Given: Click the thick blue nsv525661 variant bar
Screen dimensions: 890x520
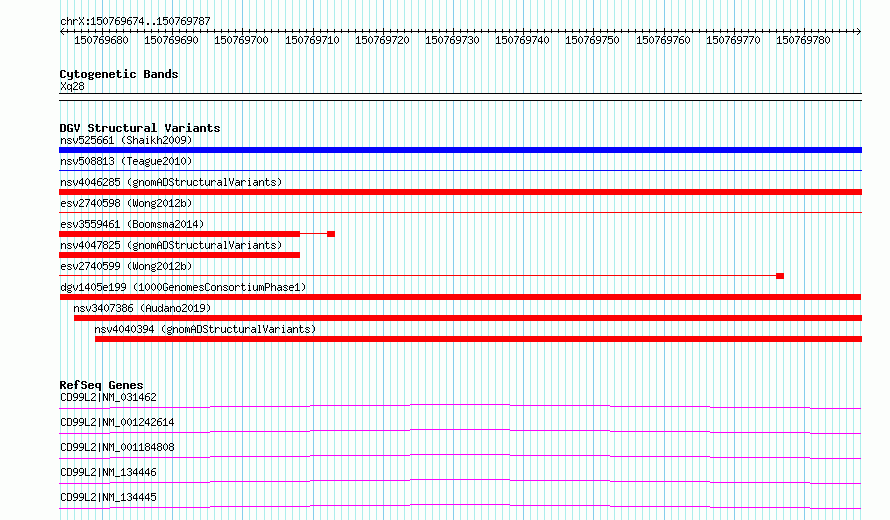Looking at the screenshot, I should point(460,150).
